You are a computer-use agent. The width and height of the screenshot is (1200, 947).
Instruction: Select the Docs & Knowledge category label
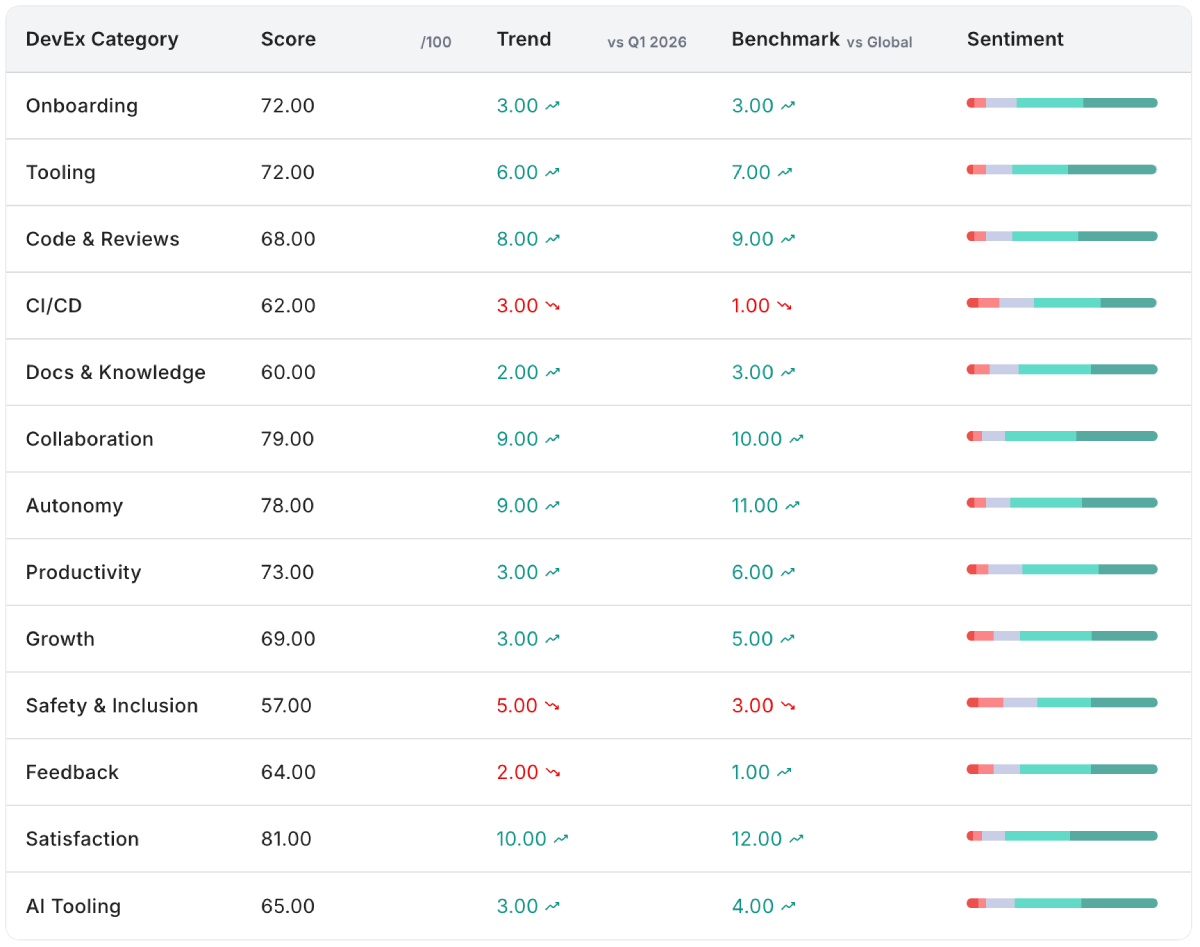pos(116,372)
